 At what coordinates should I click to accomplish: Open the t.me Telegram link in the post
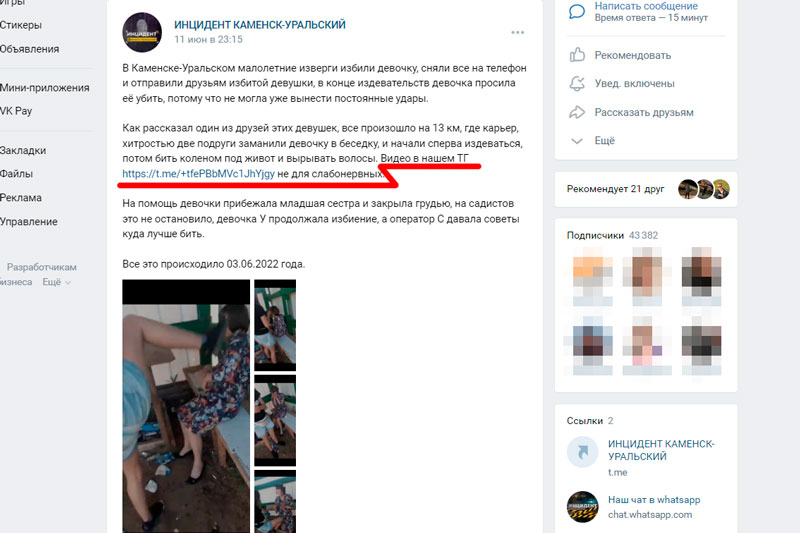(198, 173)
